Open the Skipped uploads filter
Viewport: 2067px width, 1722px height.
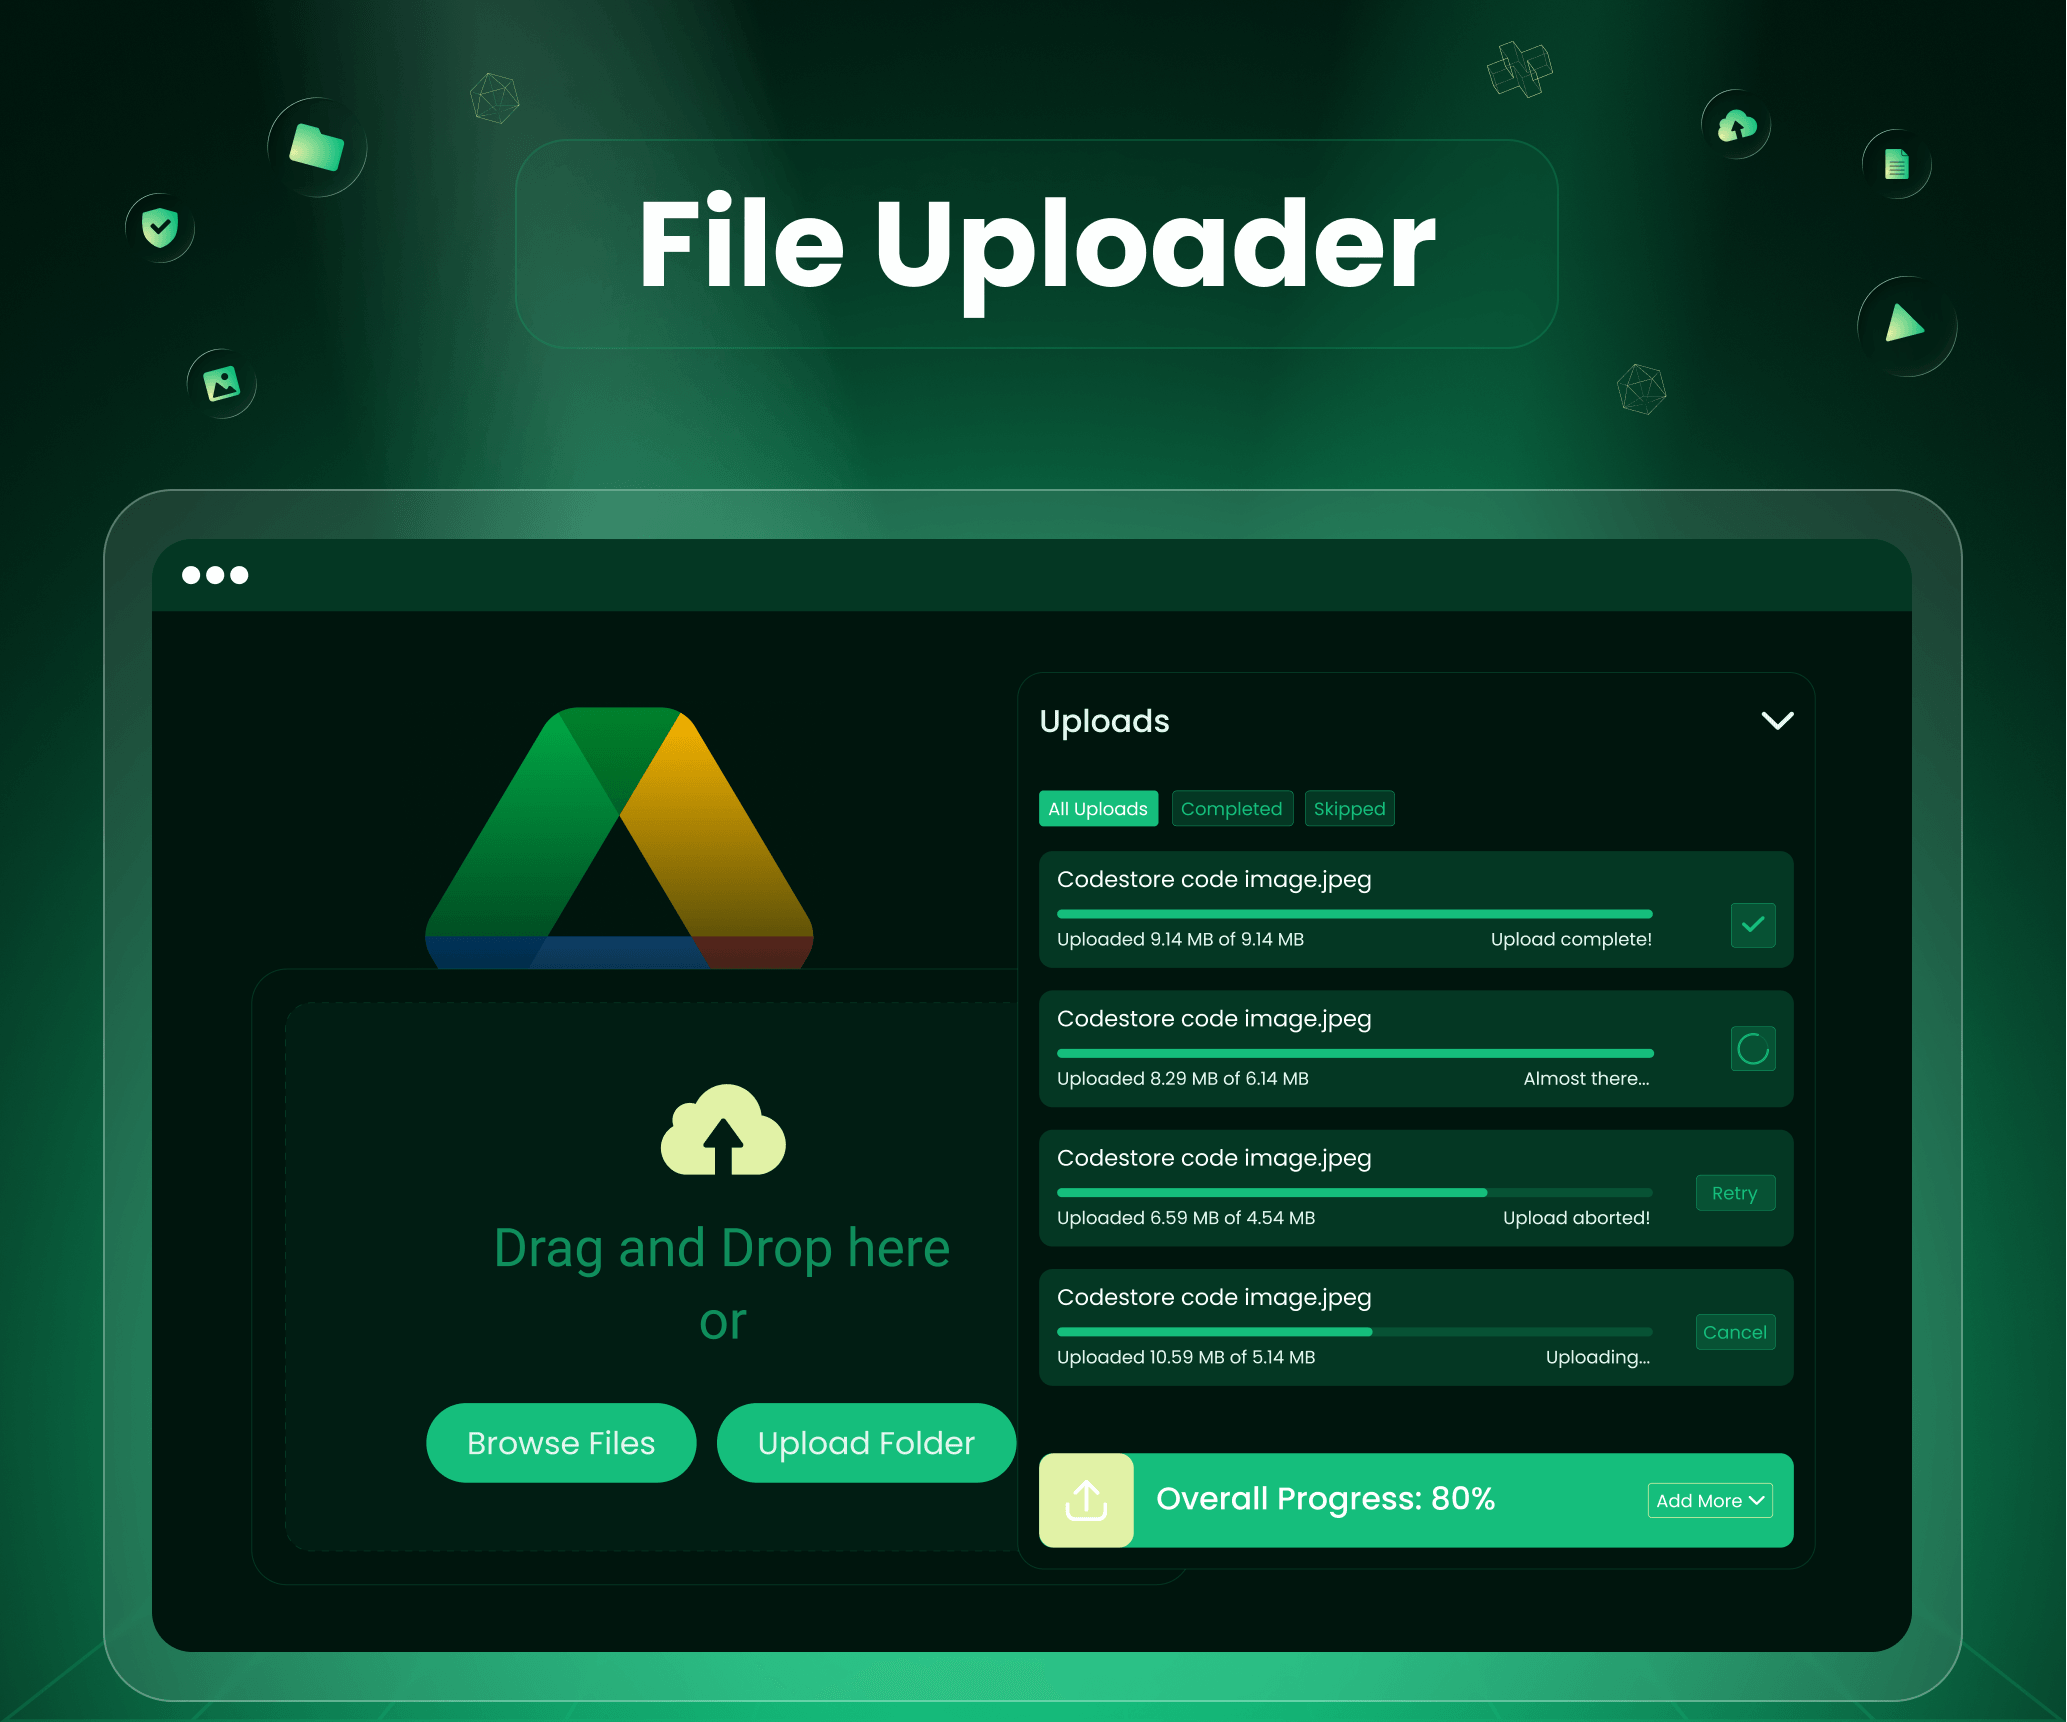(x=1348, y=808)
